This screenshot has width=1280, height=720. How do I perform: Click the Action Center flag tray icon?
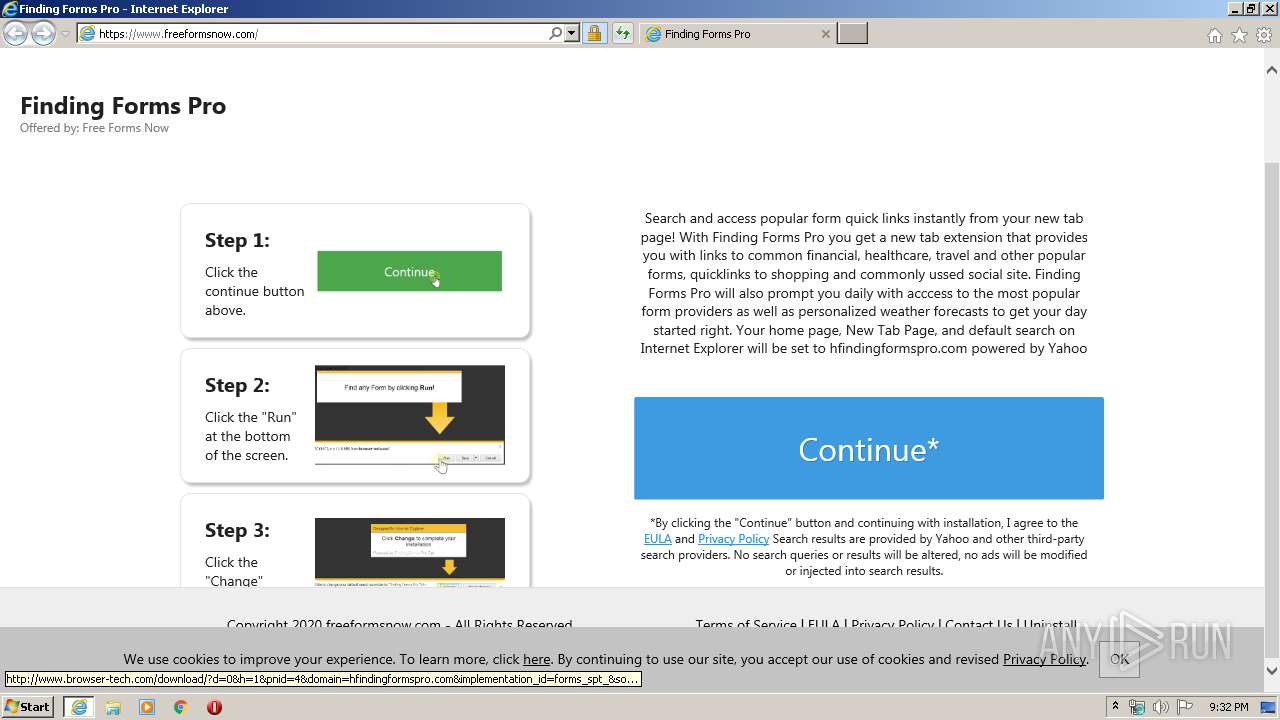coord(1183,707)
